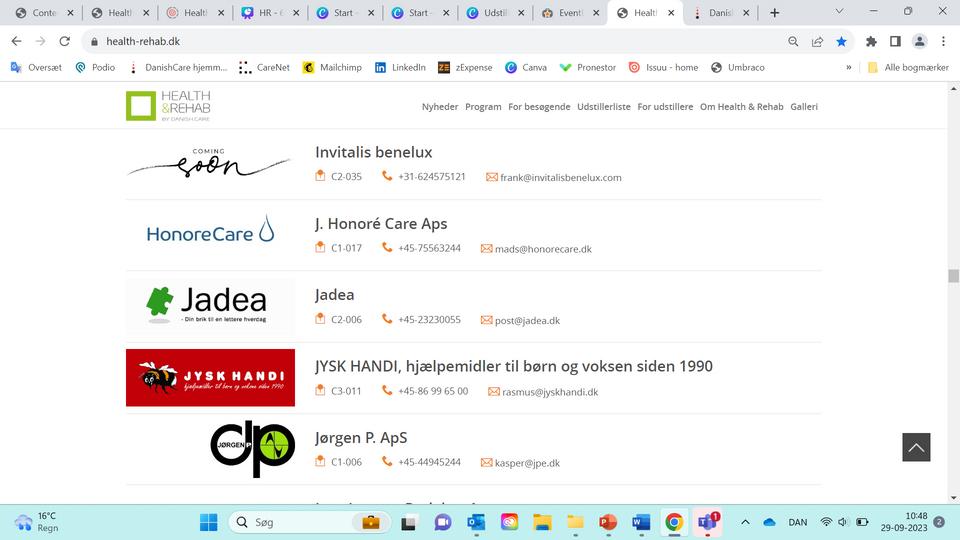Reload the page
Image resolution: width=960 pixels, height=540 pixels.
tap(64, 41)
